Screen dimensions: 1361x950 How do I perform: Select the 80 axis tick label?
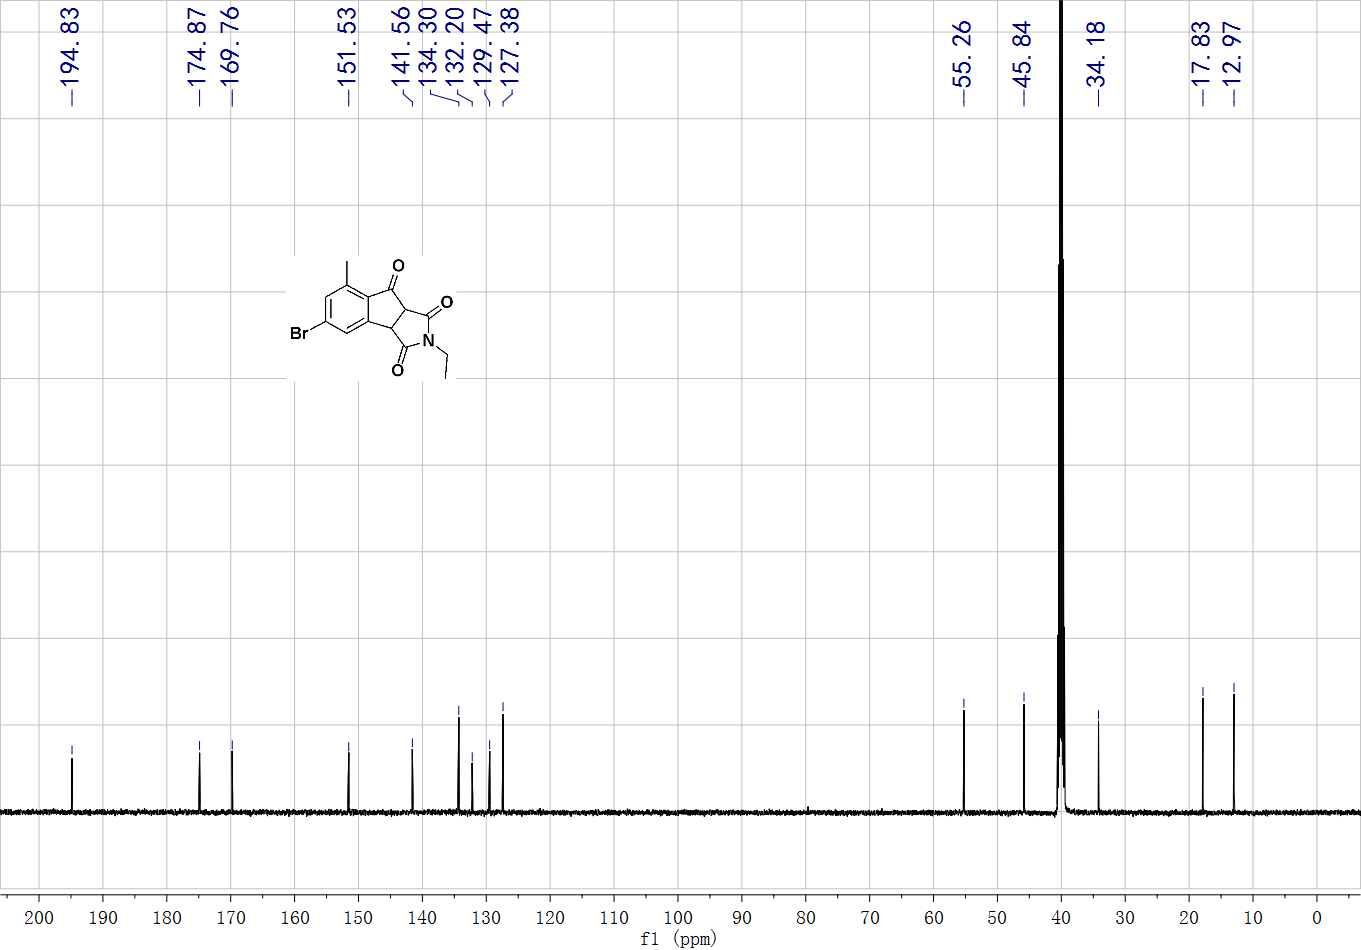[806, 918]
